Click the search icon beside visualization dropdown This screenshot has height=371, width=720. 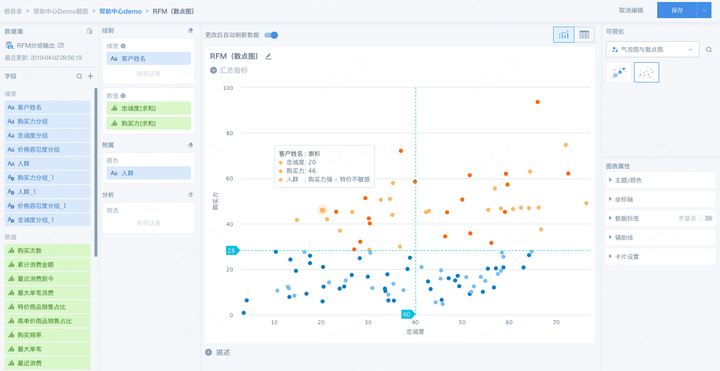tap(709, 50)
